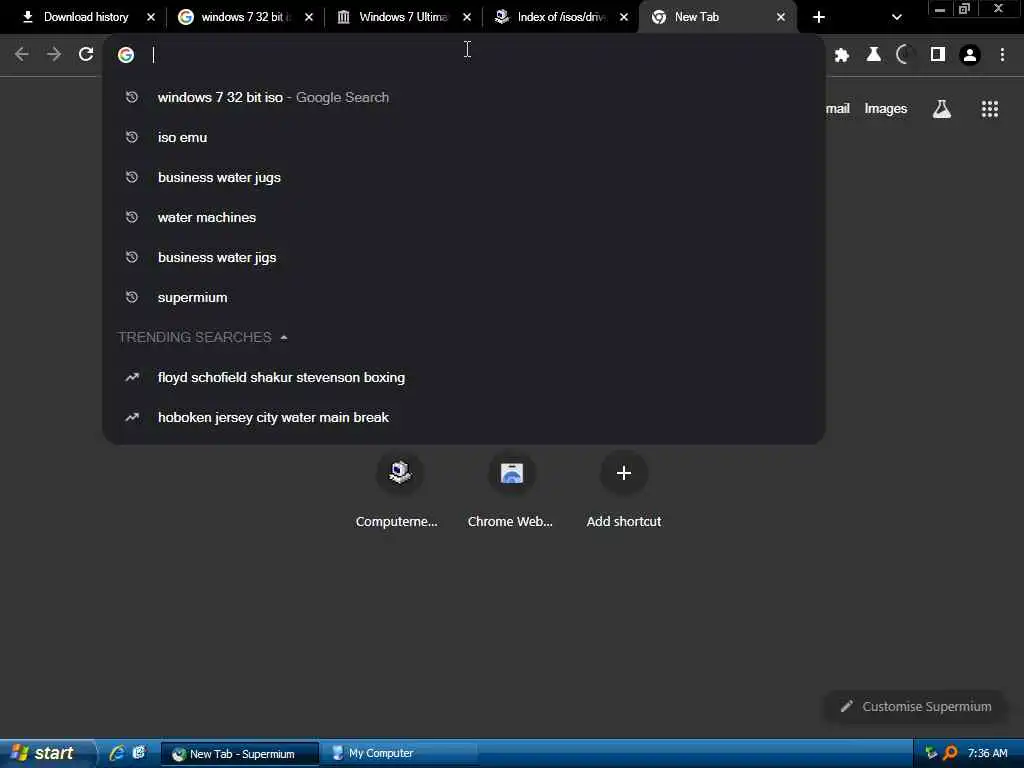1024x768 pixels.
Task: Click the Google icon in address bar
Action: click(126, 55)
